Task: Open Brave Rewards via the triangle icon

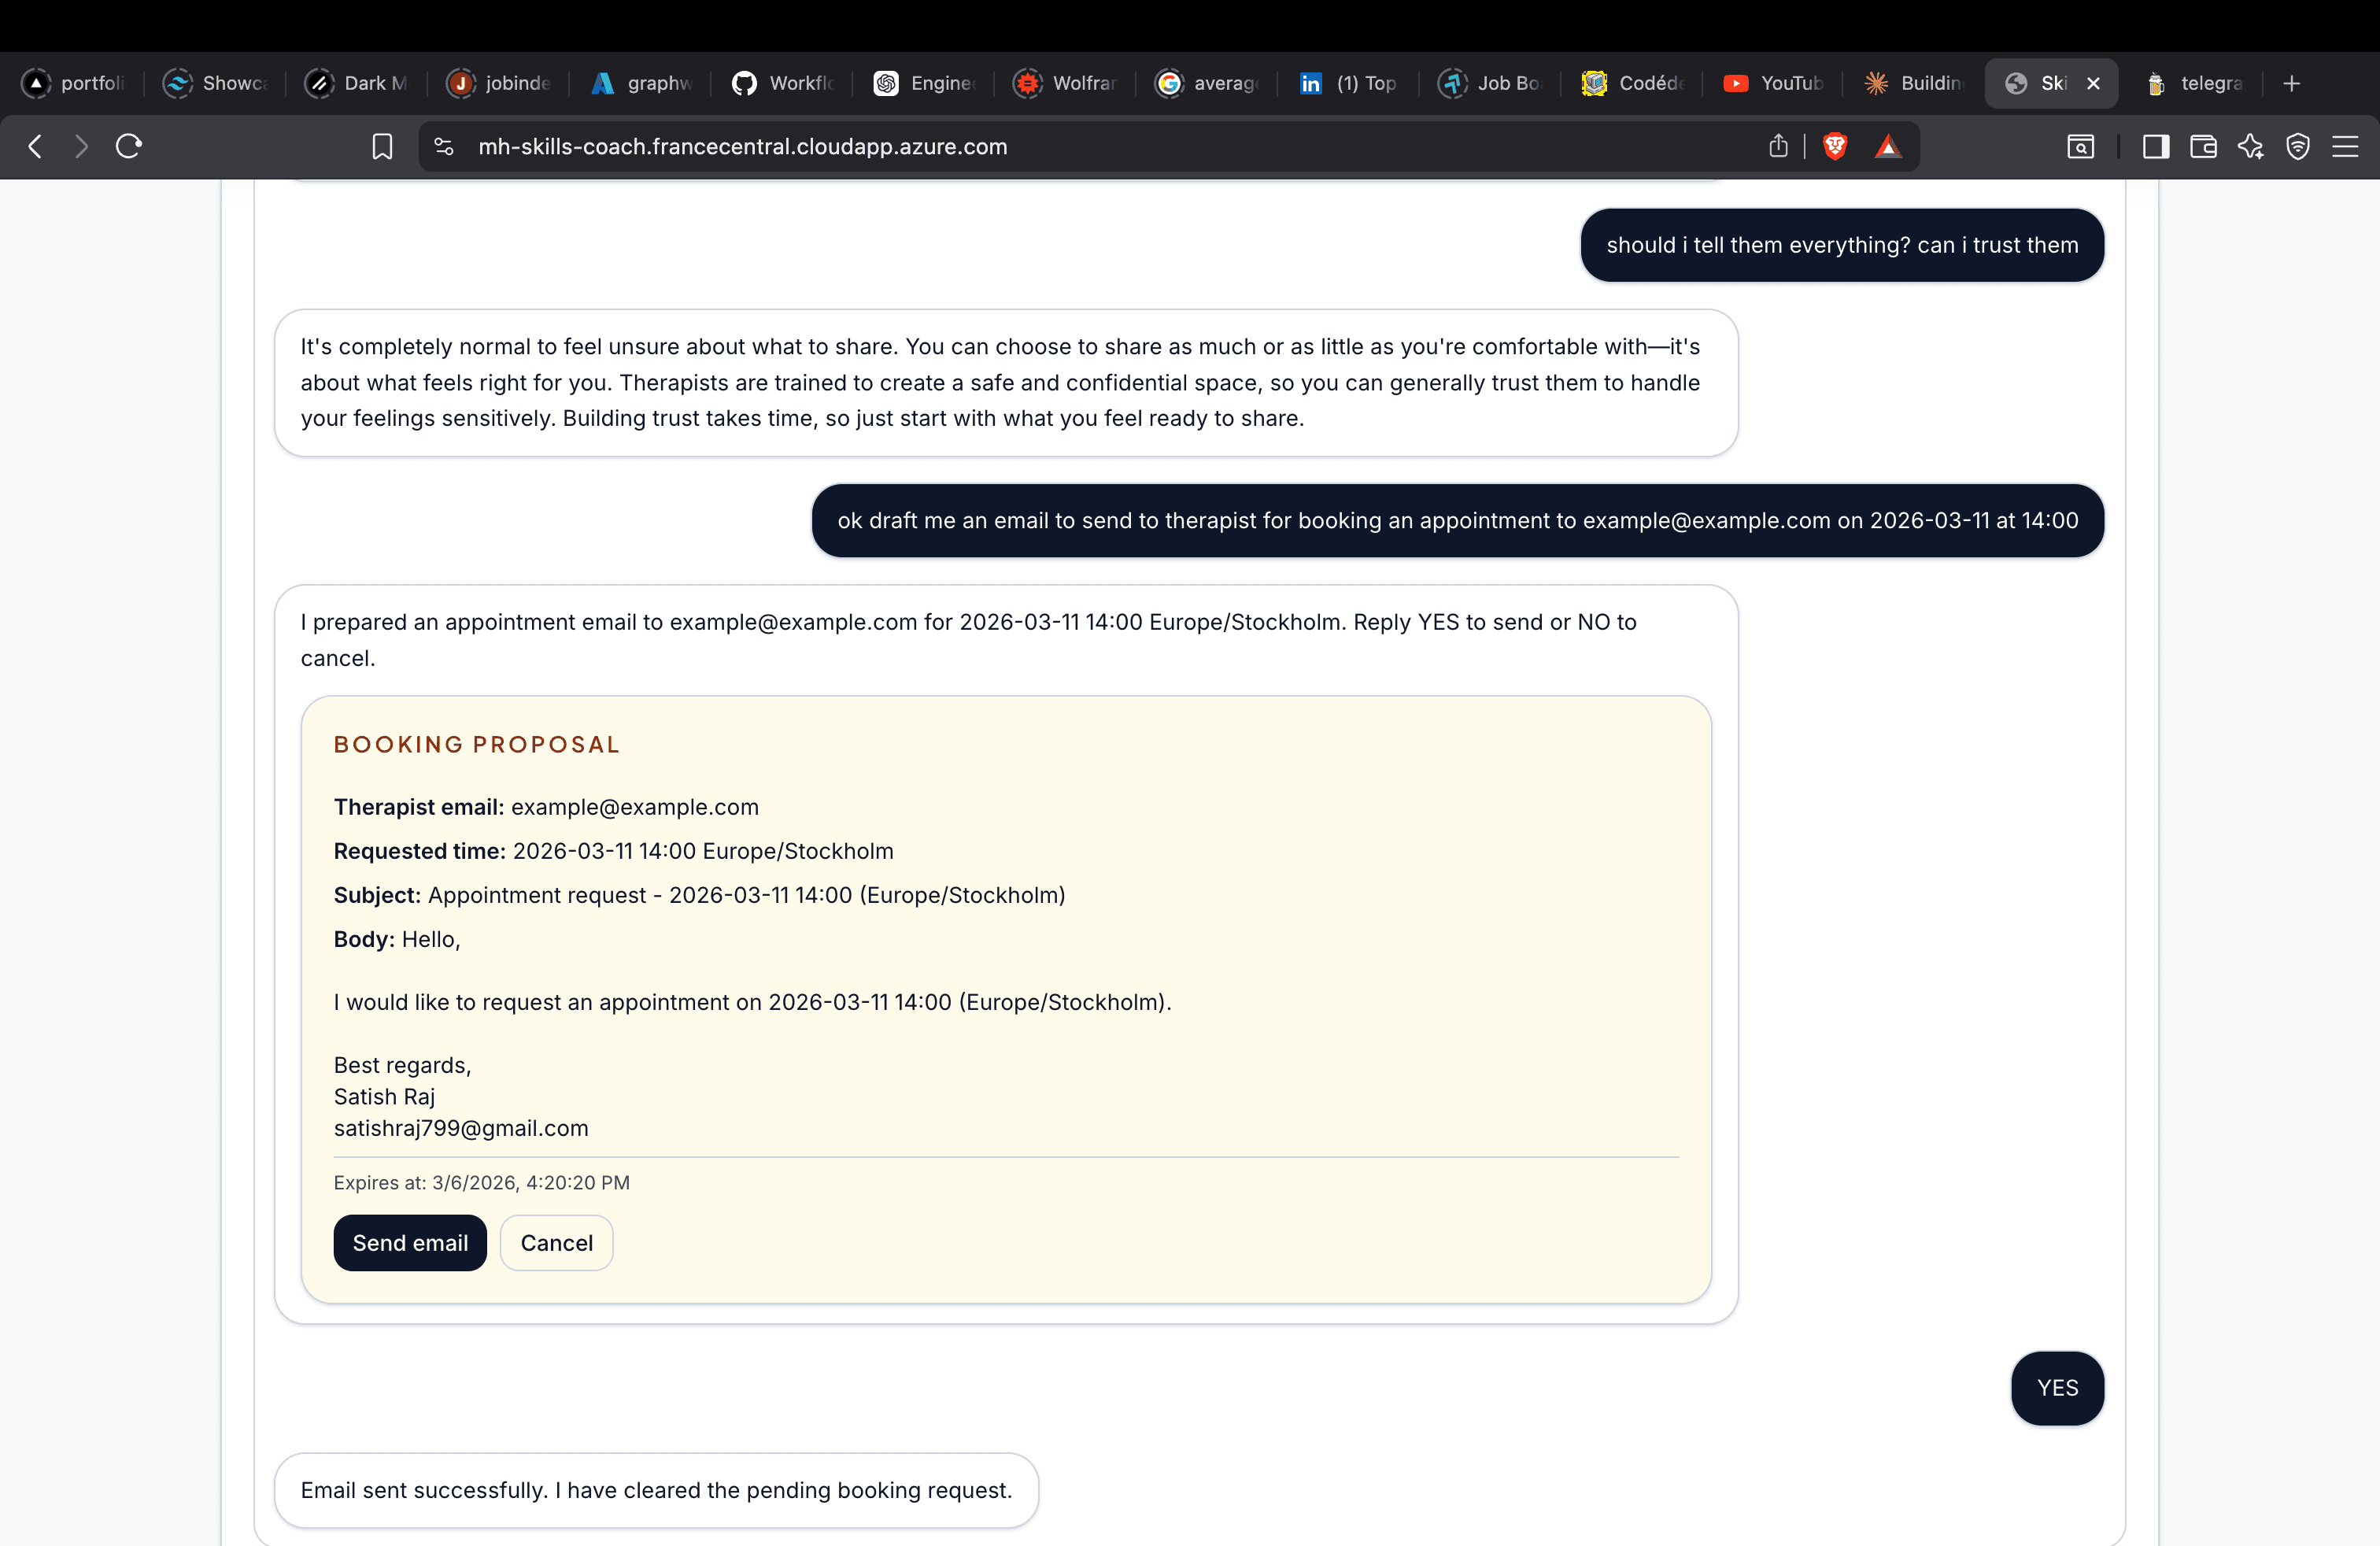Action: (1888, 146)
